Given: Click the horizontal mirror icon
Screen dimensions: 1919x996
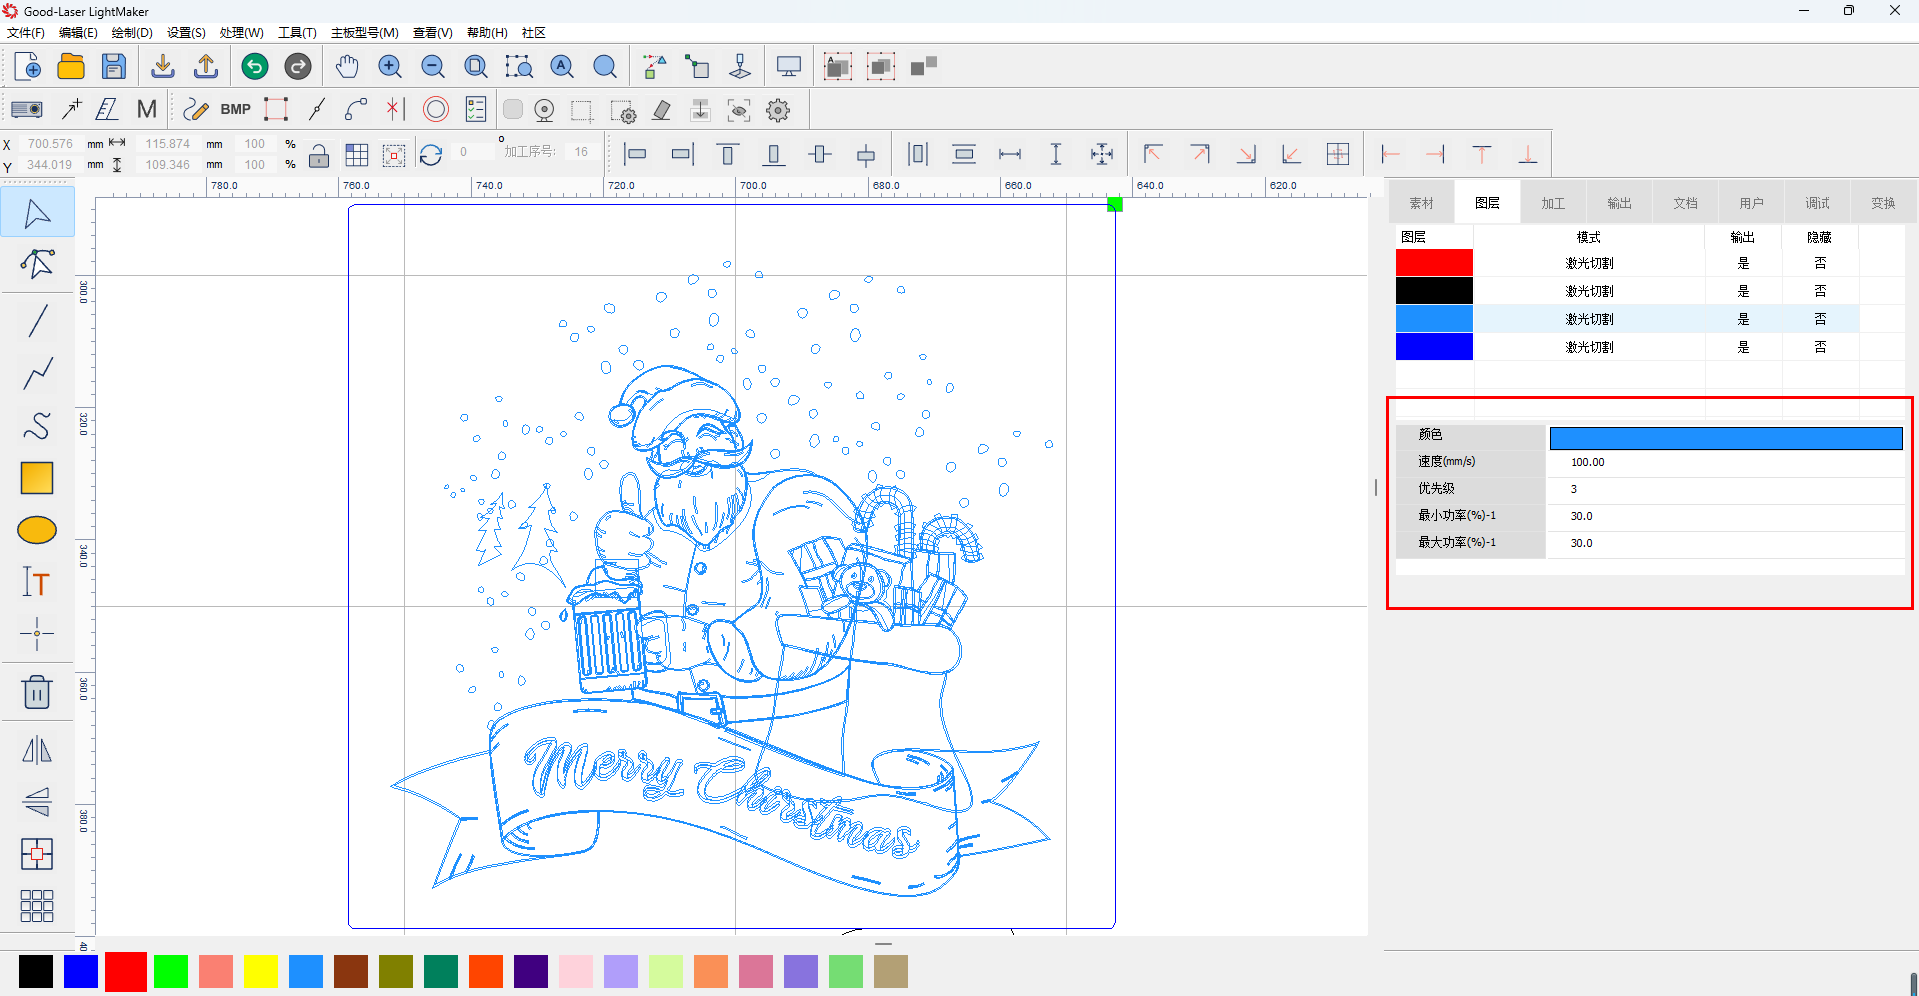Looking at the screenshot, I should click(37, 750).
